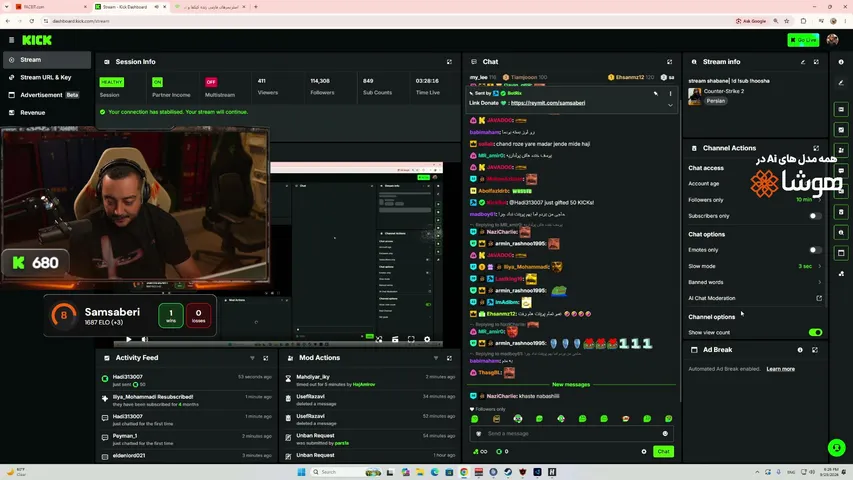Screen dimensions: 853x480
Task: Click the Persian language tag
Action: coord(715,101)
